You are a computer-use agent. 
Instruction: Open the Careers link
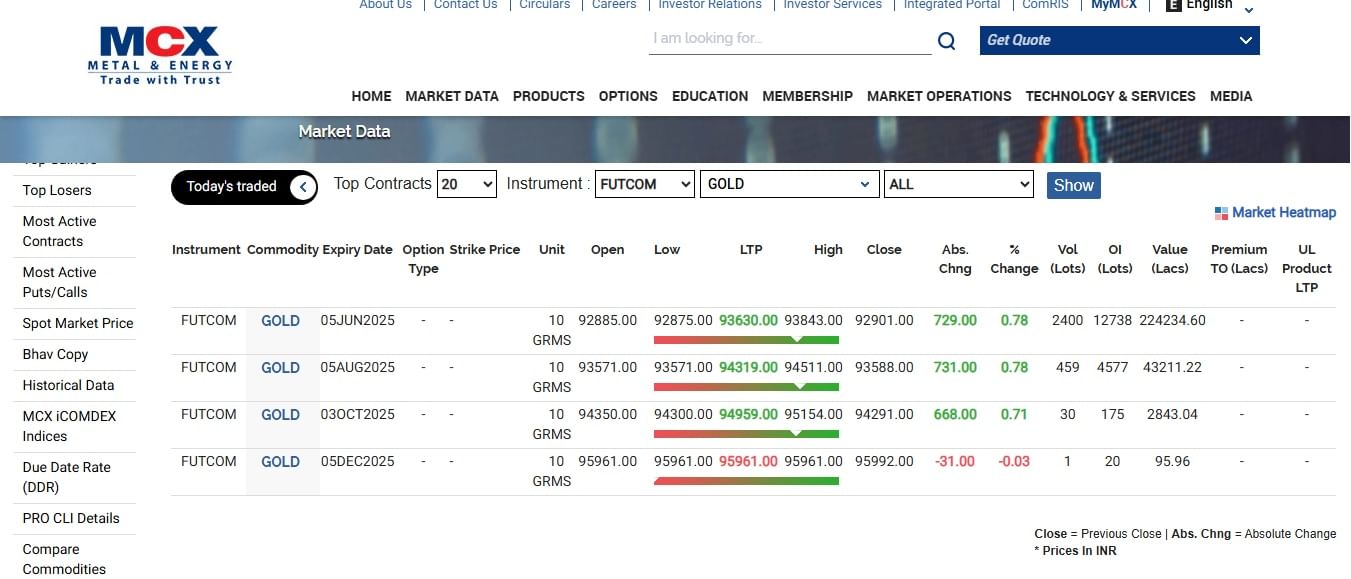(614, 5)
